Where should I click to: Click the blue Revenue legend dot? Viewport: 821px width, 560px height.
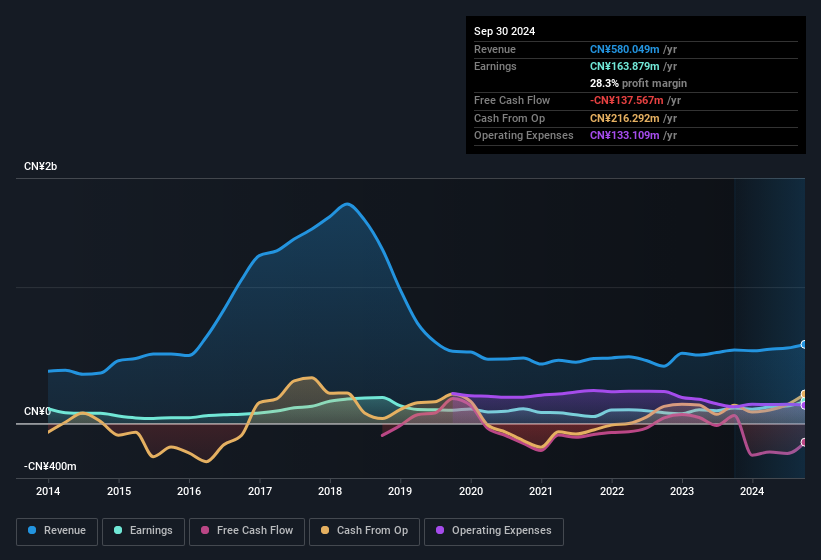[33, 531]
